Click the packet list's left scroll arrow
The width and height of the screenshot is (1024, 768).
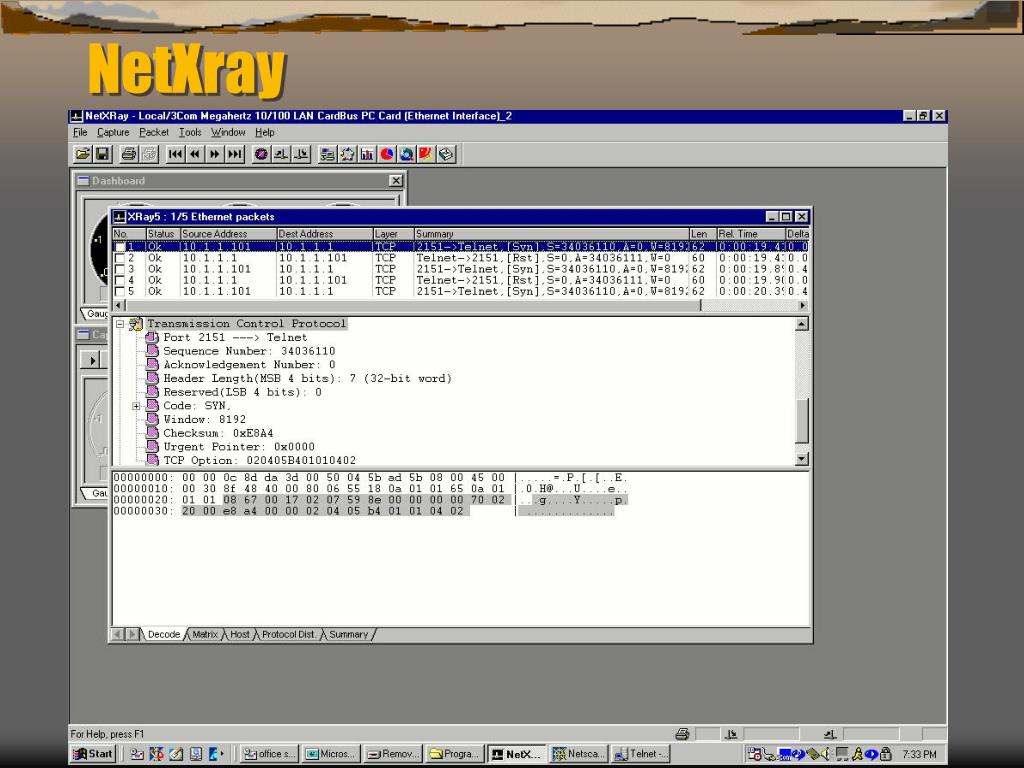tap(119, 305)
